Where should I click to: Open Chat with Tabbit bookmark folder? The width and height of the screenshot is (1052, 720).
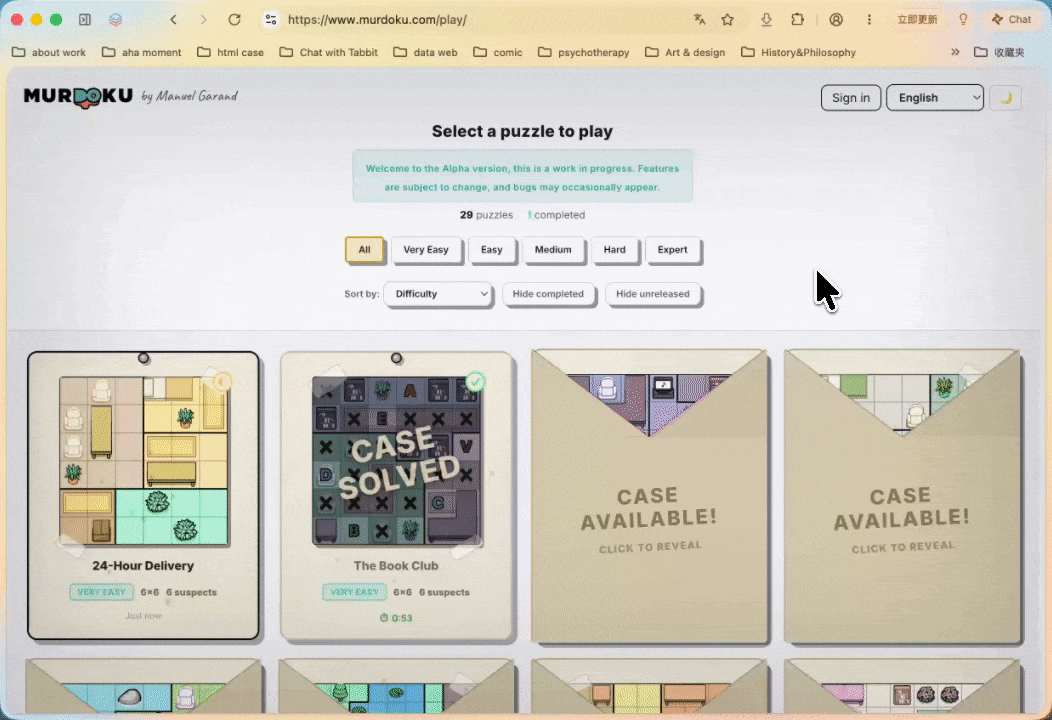click(329, 52)
